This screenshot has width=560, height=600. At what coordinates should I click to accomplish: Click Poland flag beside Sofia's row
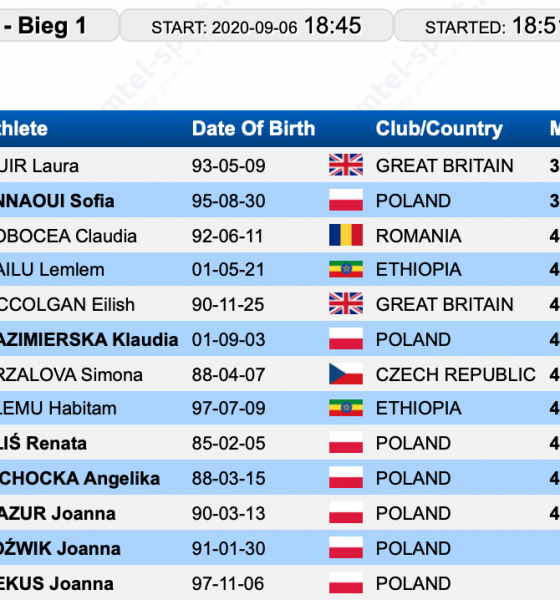click(346, 200)
